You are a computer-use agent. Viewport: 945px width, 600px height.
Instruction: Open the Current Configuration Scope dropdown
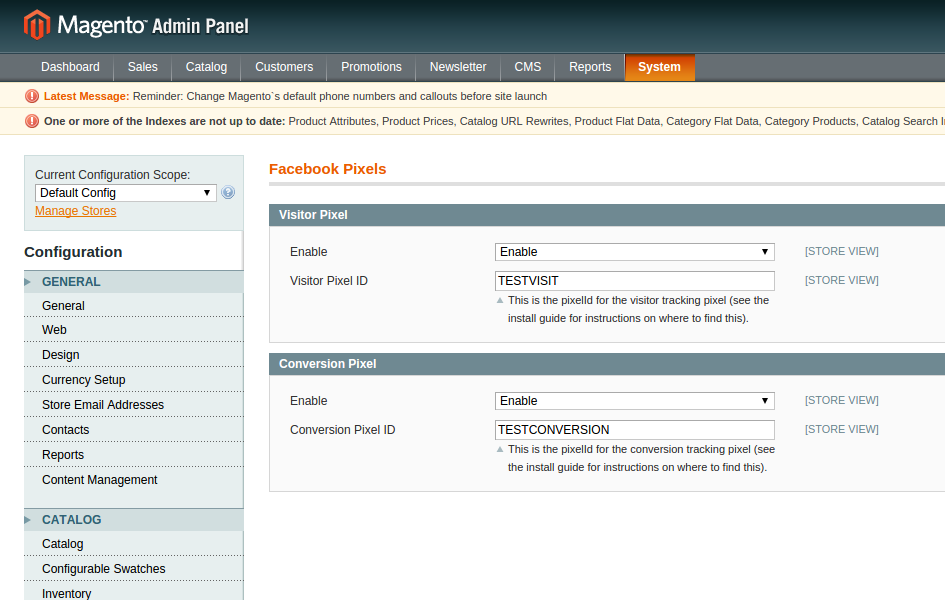[125, 193]
